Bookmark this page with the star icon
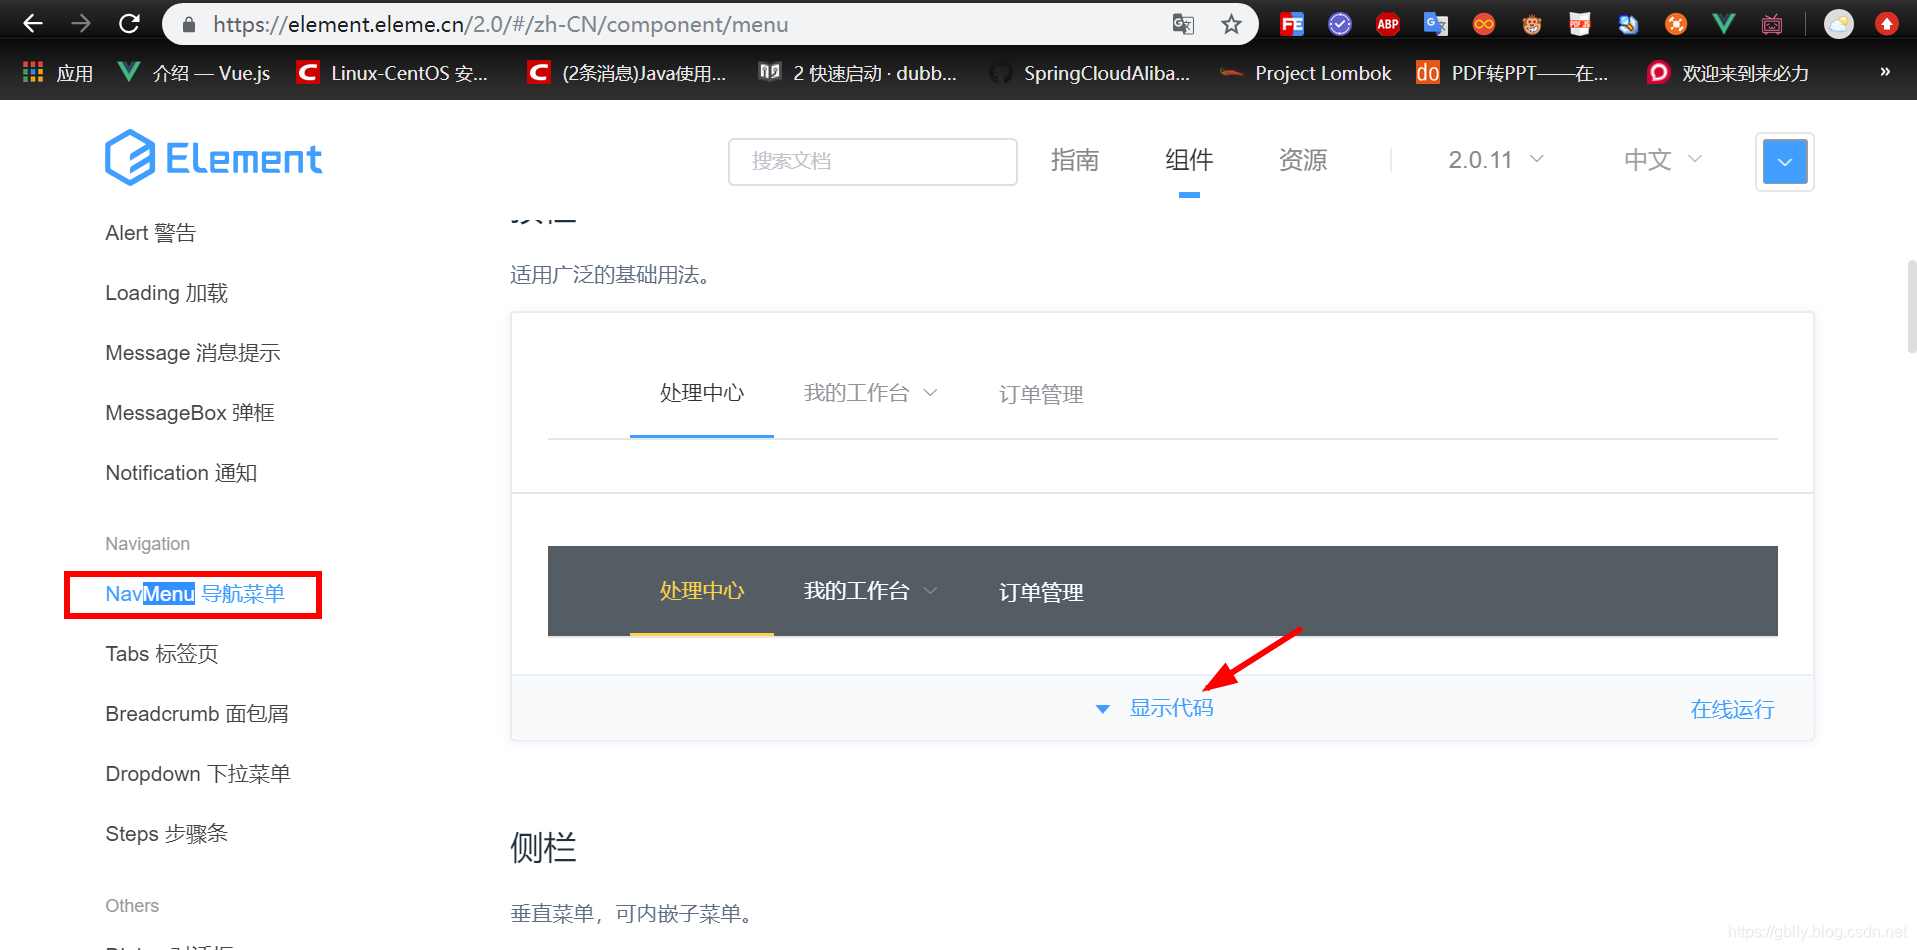The width and height of the screenshot is (1917, 950). click(1231, 24)
